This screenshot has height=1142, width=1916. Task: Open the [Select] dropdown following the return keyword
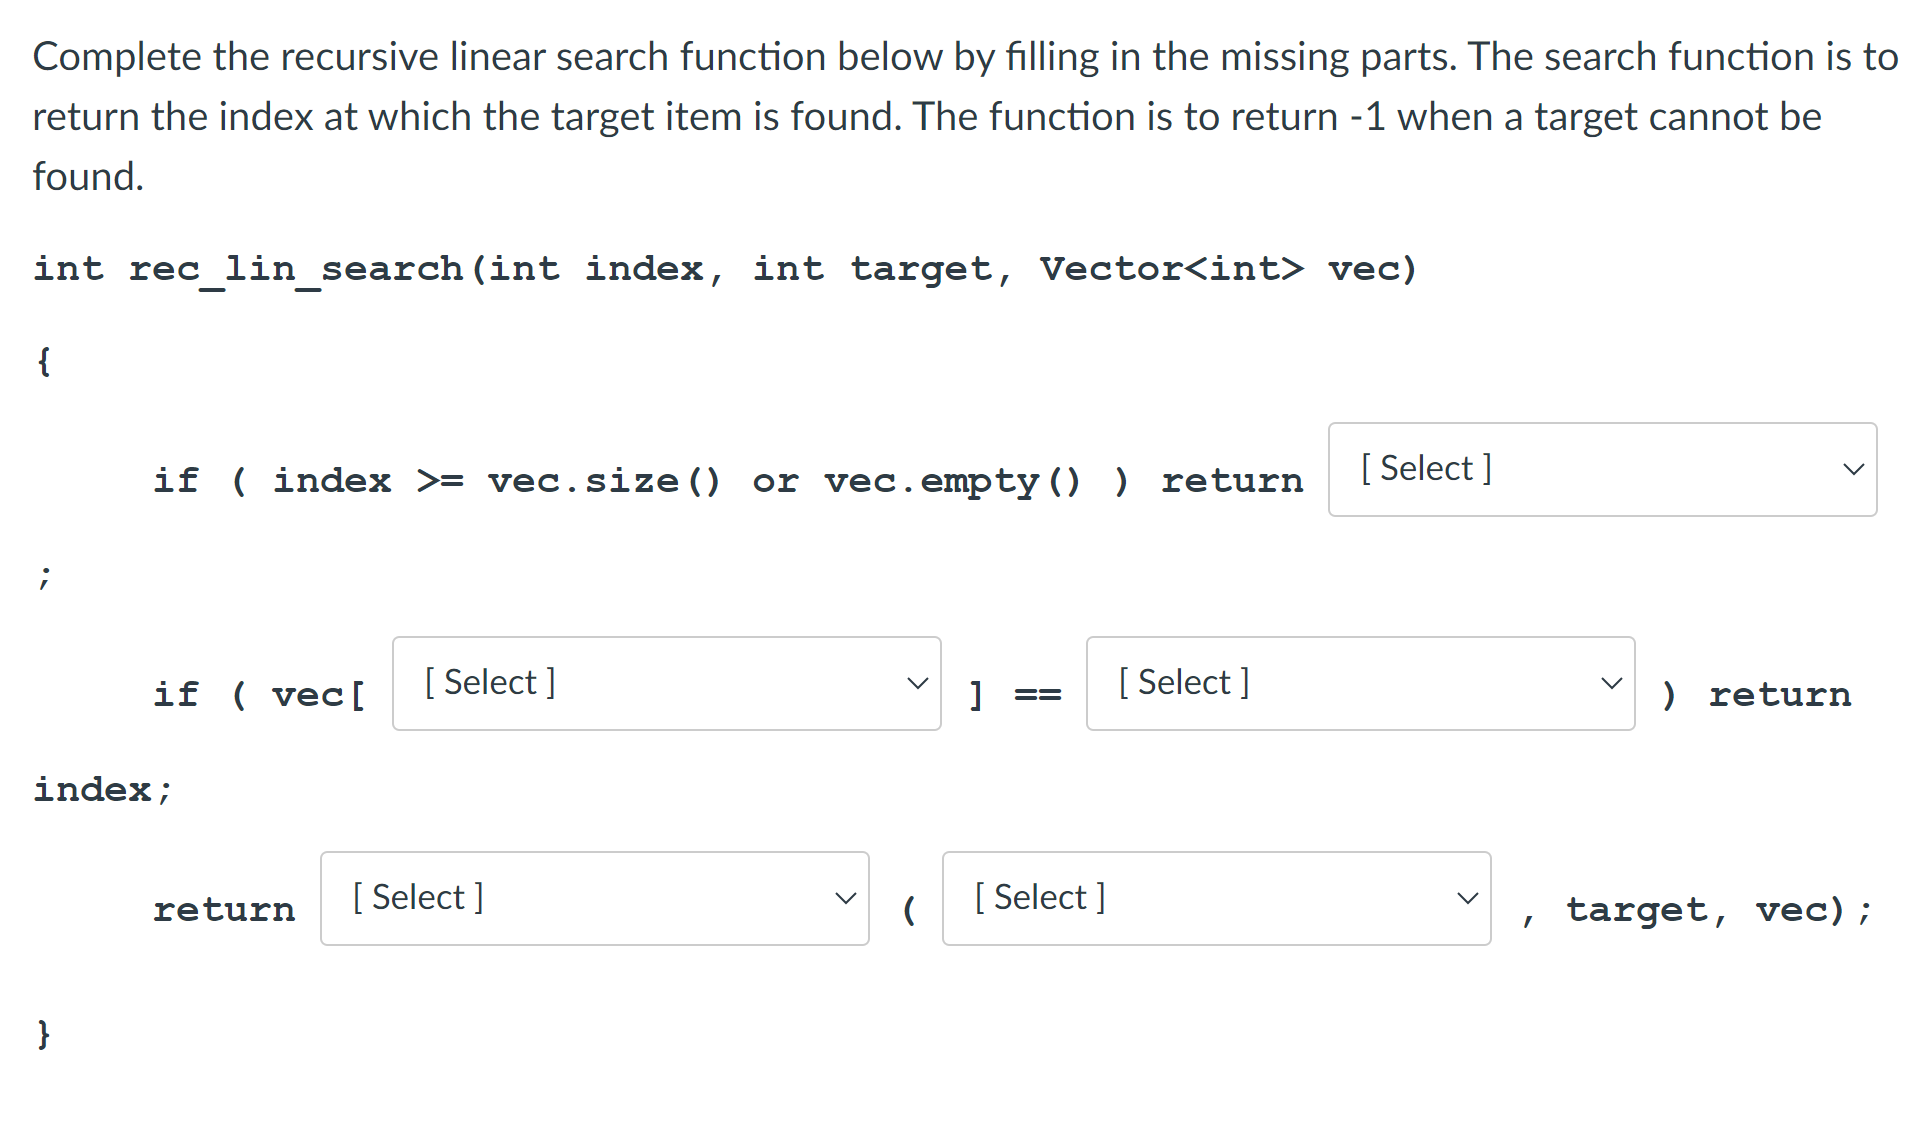point(593,897)
